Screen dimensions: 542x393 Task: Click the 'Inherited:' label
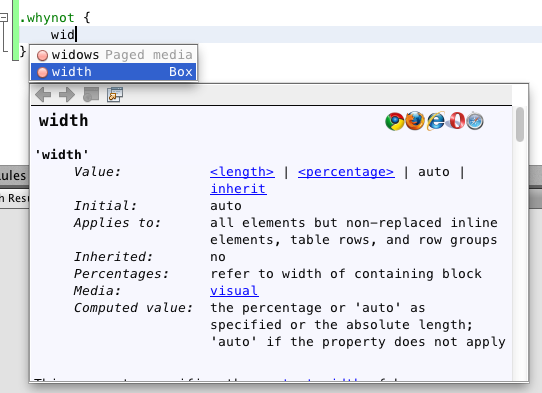click(113, 257)
